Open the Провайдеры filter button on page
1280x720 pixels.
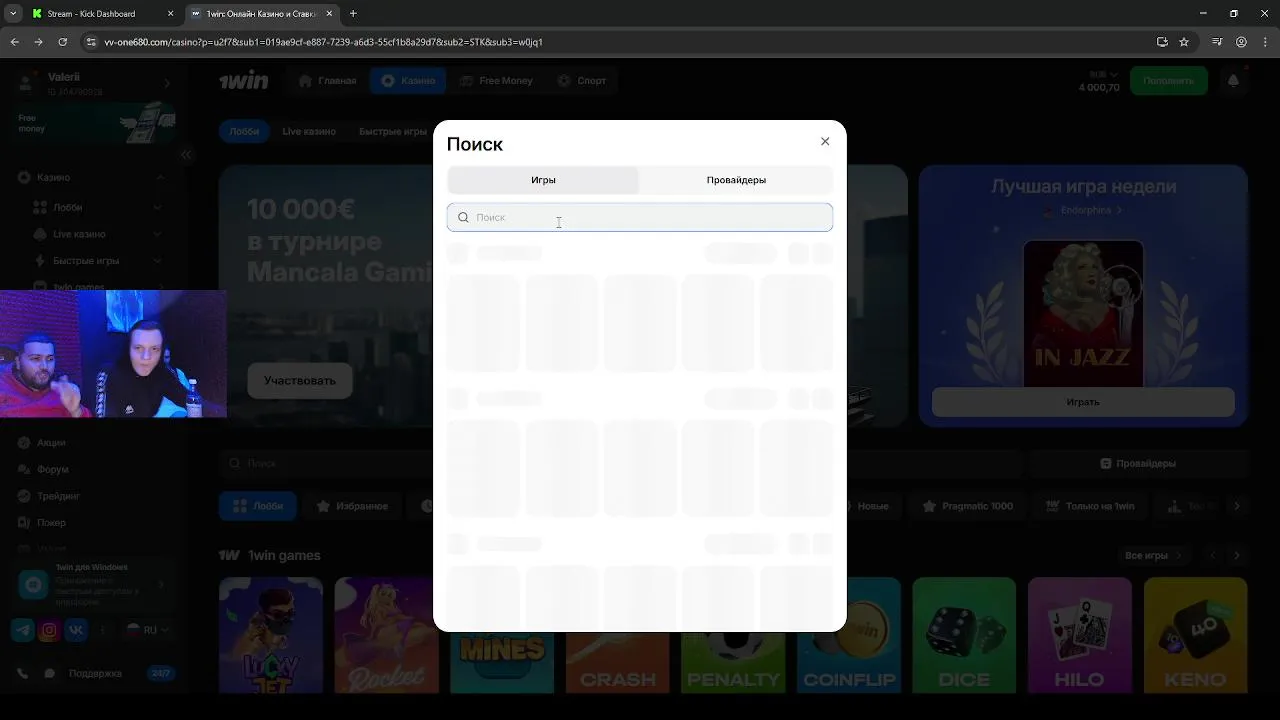1138,464
